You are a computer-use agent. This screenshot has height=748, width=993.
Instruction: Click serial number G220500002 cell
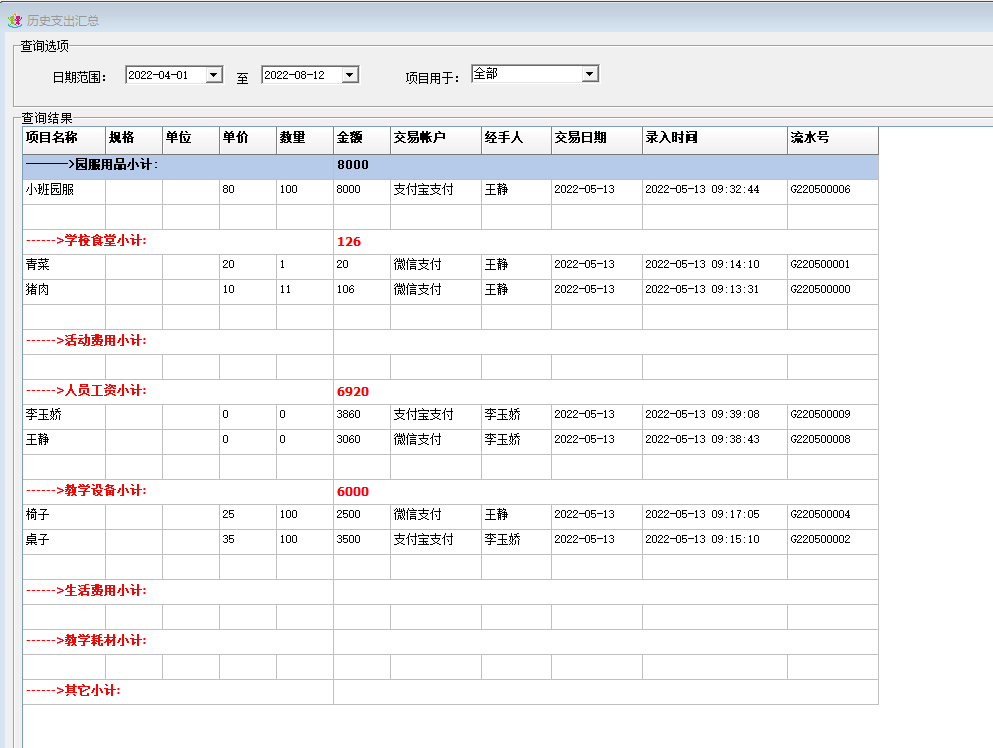[x=820, y=540]
